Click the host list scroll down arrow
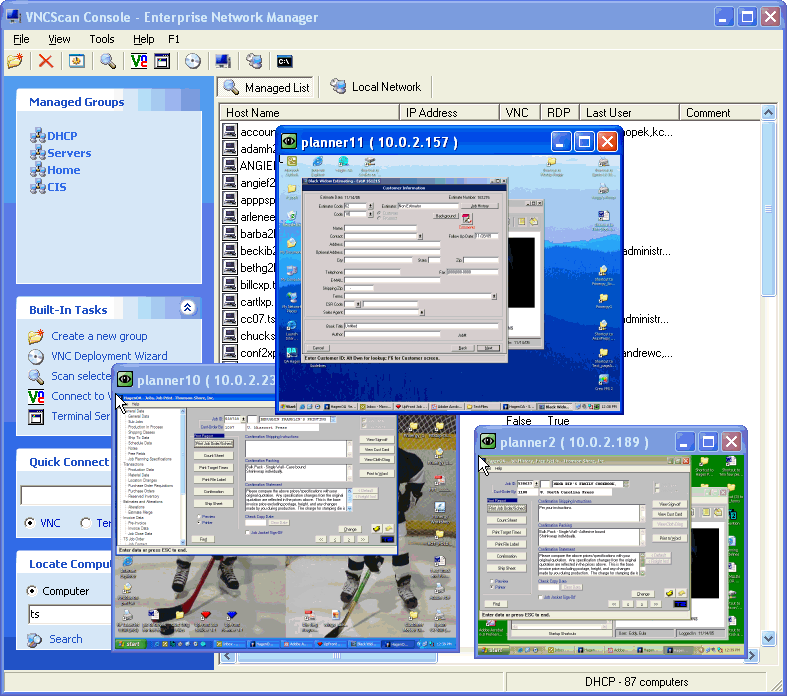Viewport: 787px width, 696px height. (x=768, y=638)
